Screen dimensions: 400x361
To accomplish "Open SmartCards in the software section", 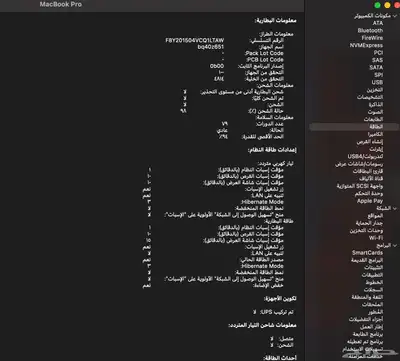I will click(368, 253).
